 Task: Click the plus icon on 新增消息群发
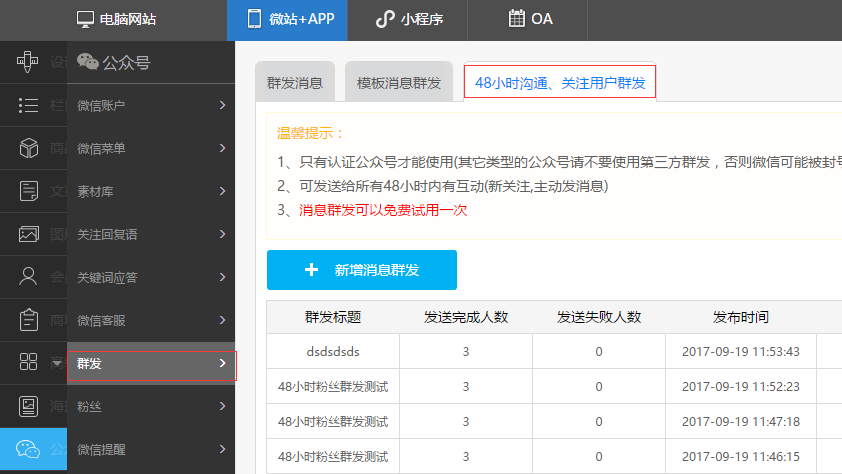[311, 270]
